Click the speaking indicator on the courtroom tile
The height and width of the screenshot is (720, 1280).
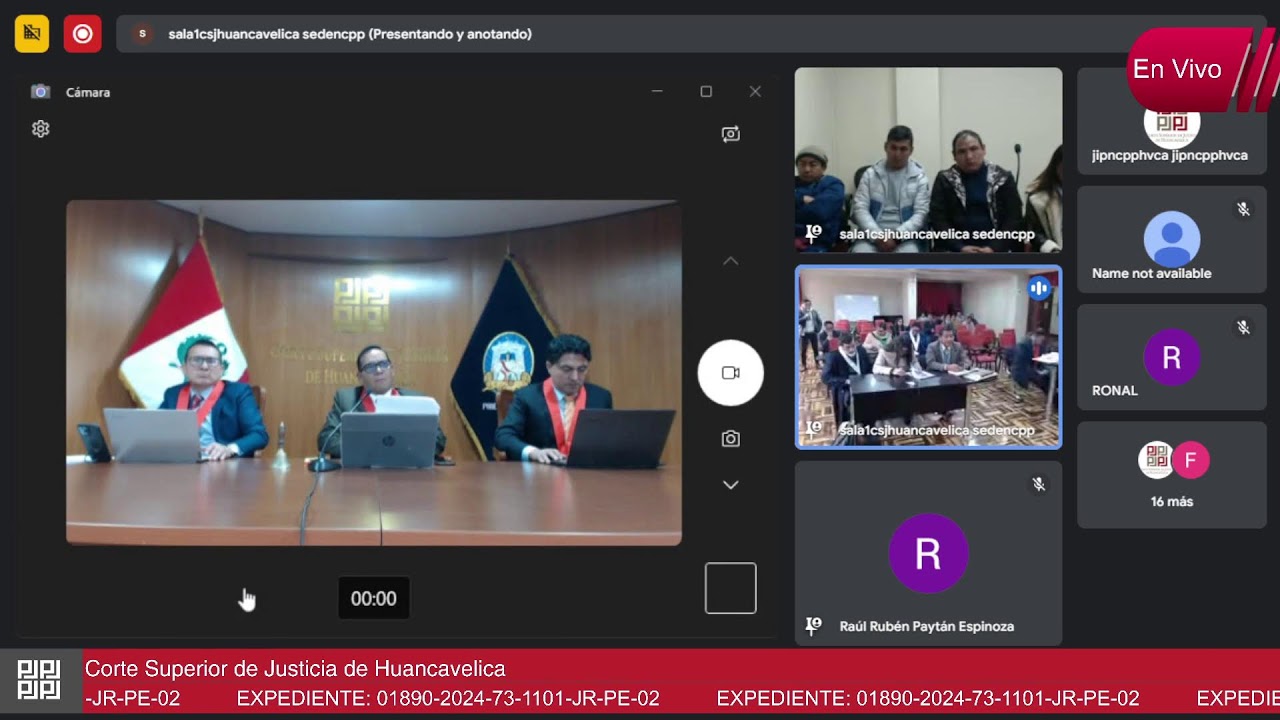tap(1039, 288)
